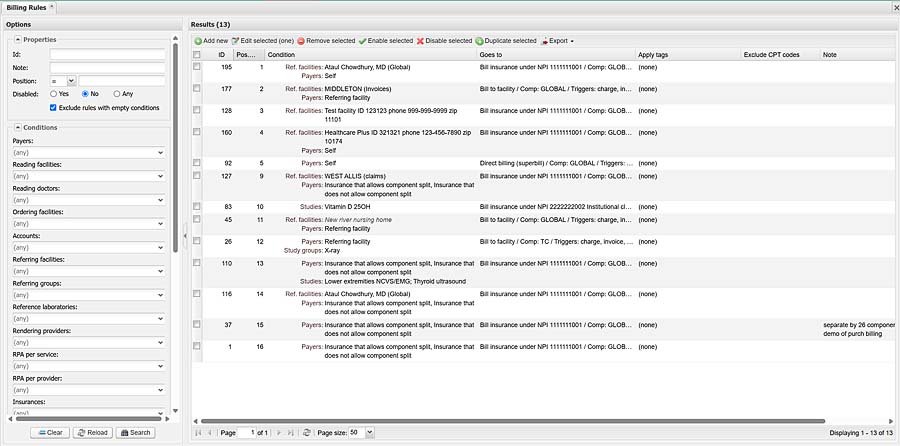This screenshot has width=900, height=446.
Task: Click Edit selected (one) toolbar icon
Action: [236, 41]
